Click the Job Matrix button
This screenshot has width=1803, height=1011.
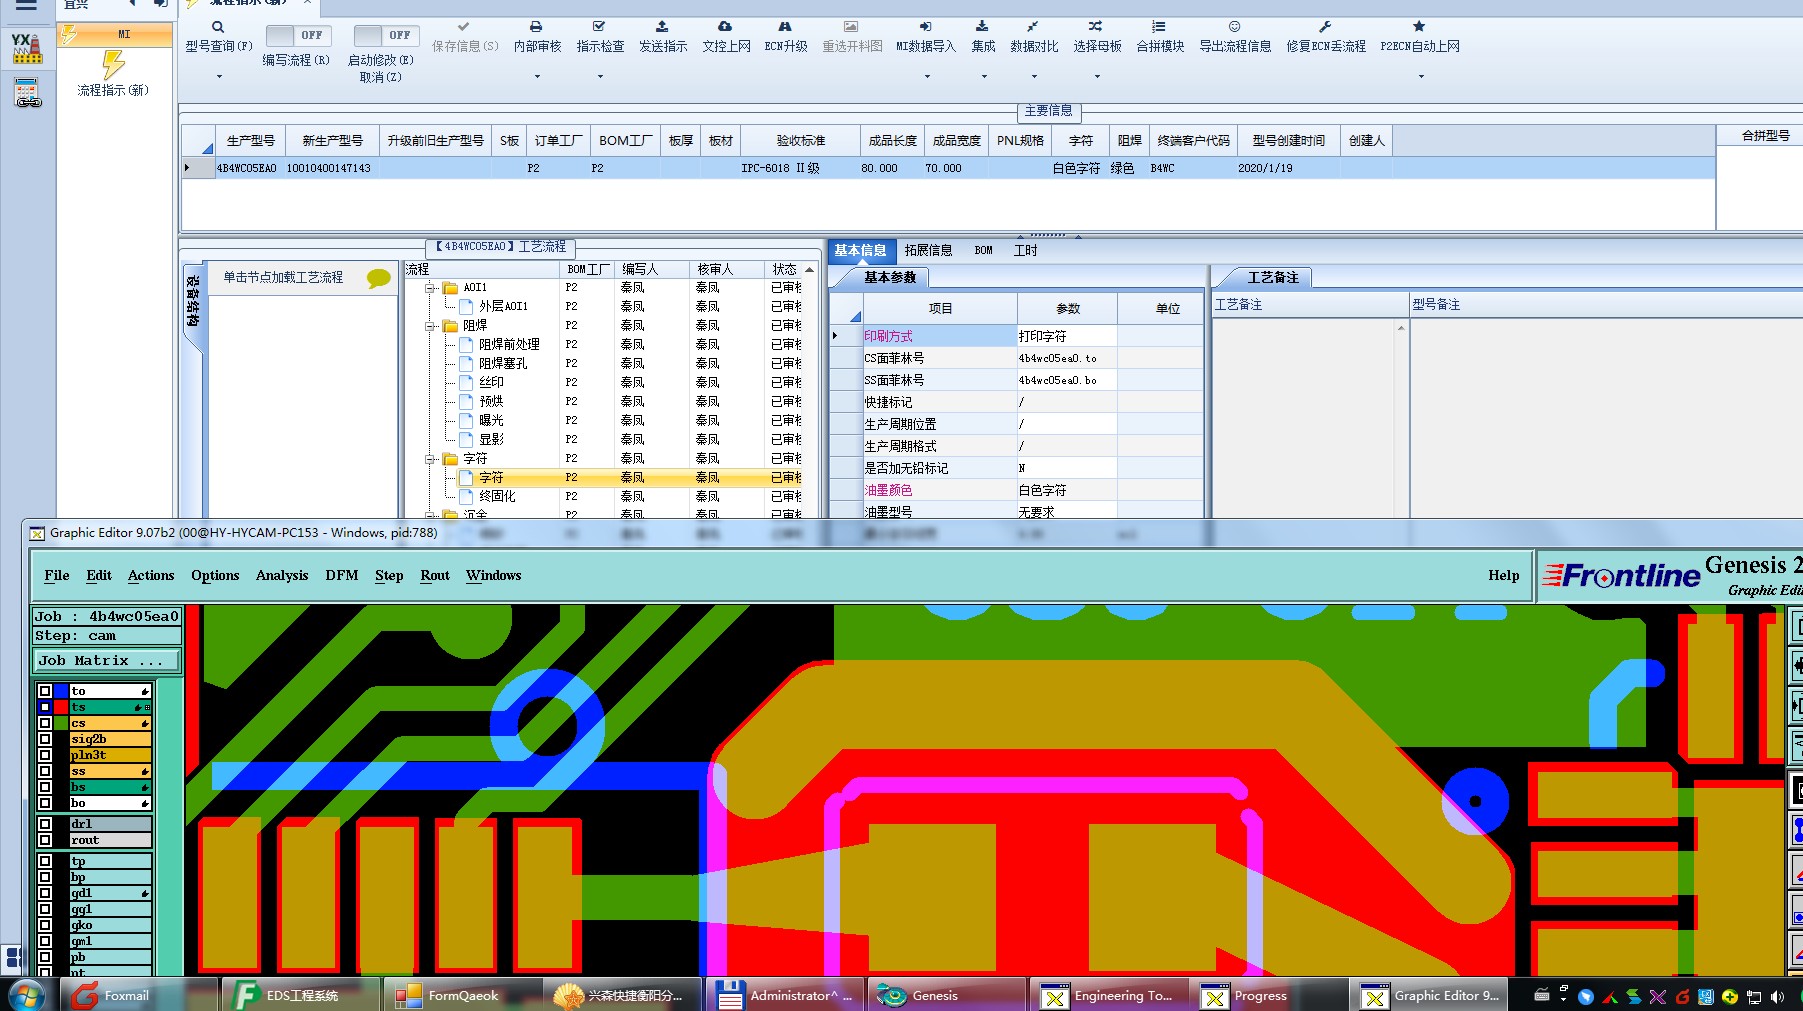pyautogui.click(x=107, y=660)
